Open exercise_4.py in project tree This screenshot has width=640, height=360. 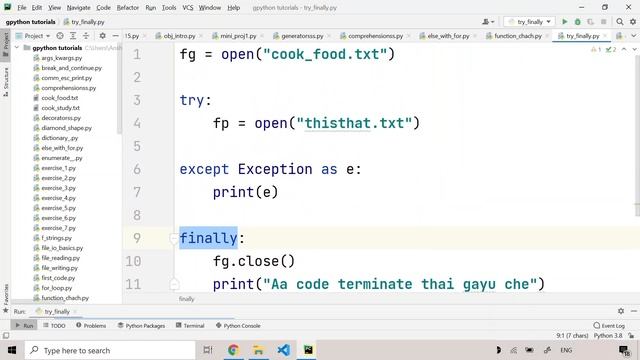click(x=58, y=198)
